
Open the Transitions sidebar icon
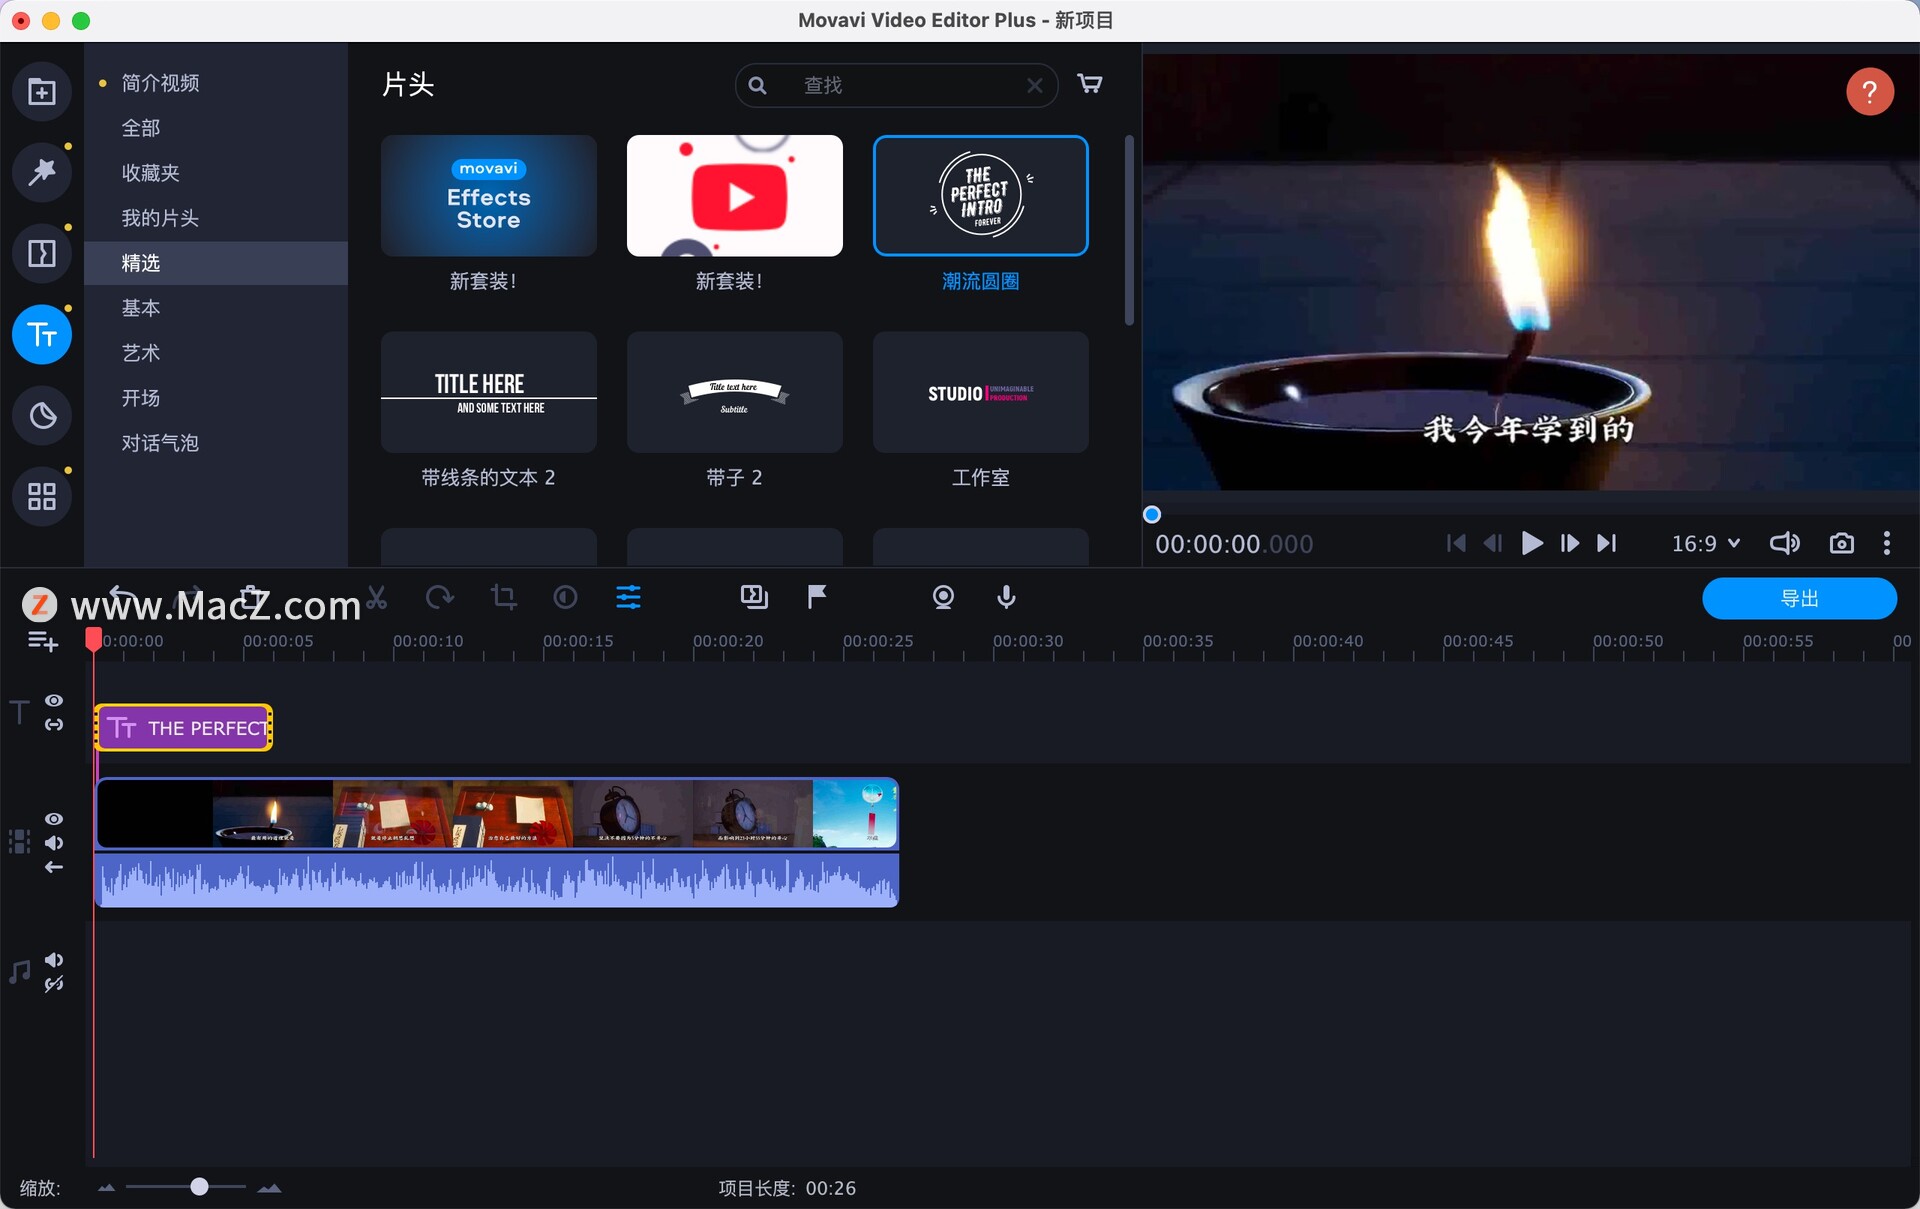click(x=41, y=253)
